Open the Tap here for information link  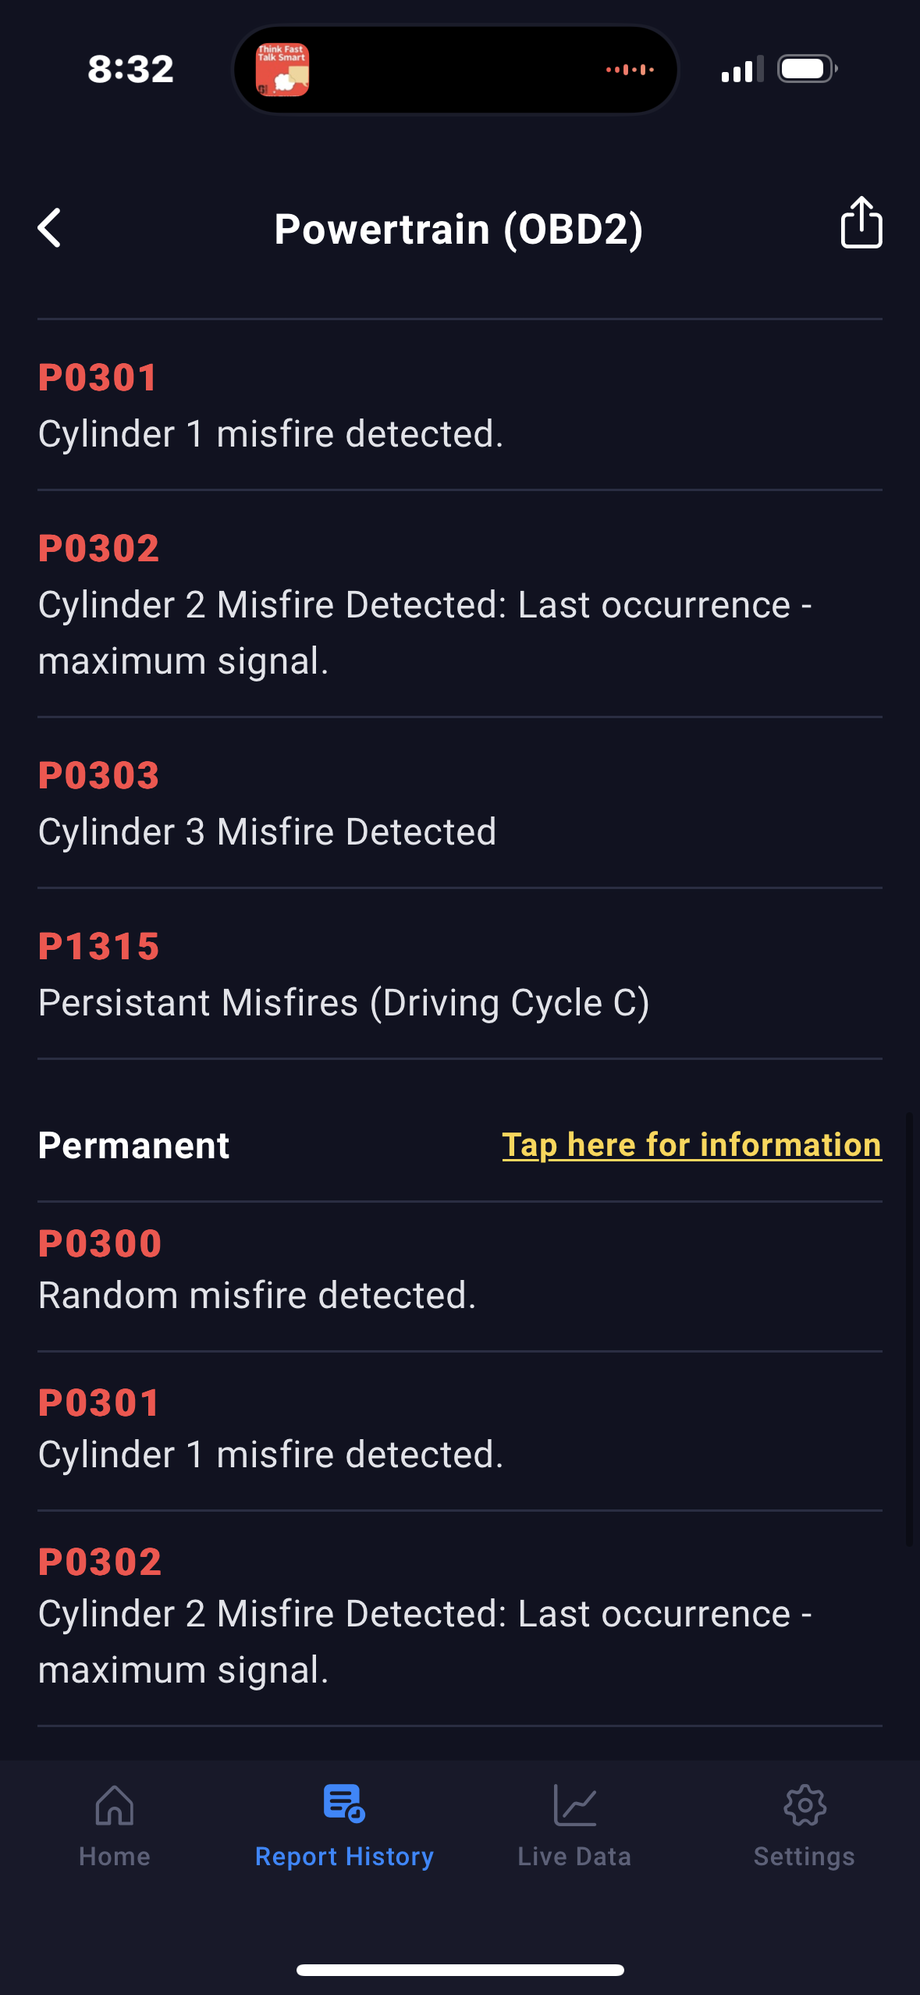coord(691,1145)
